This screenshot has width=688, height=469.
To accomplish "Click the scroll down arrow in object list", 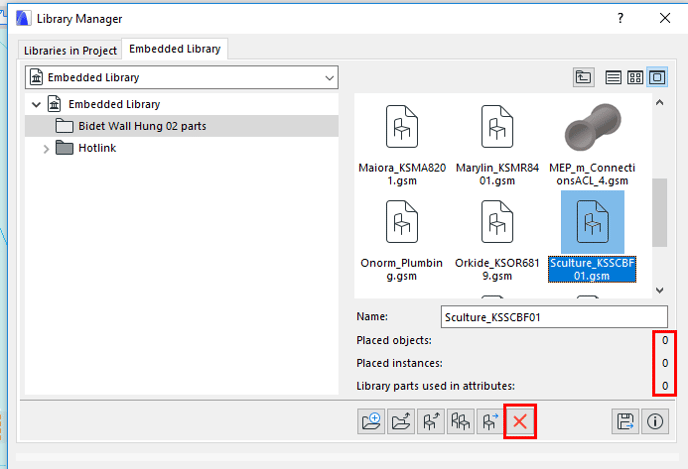I will point(659,290).
